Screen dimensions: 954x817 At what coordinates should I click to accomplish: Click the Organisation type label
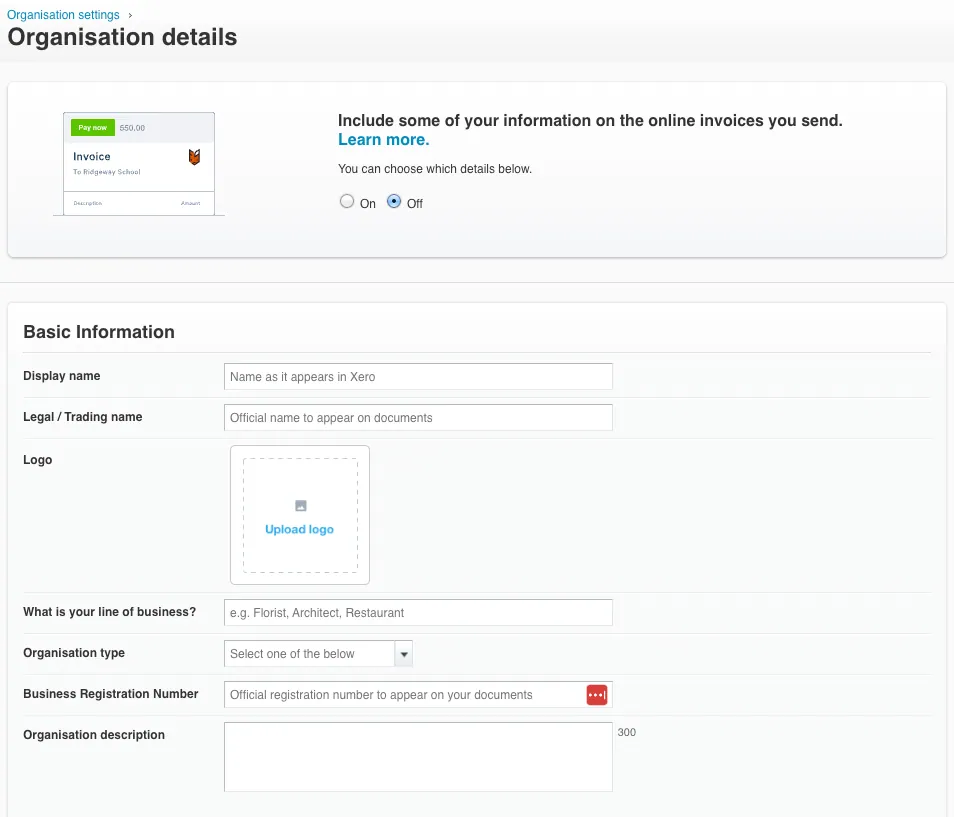pyautogui.click(x=74, y=653)
